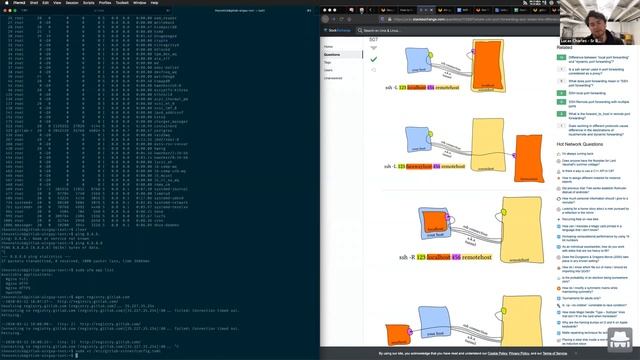Open related link about forward_to_host question
This screenshot has width=640, height=360.
click(598, 116)
